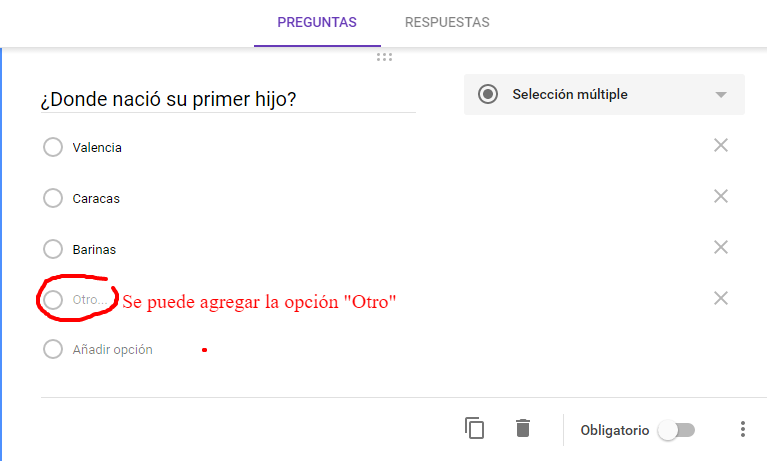Click the Otro option text
Viewport: 767px width, 461px height.
88,300
